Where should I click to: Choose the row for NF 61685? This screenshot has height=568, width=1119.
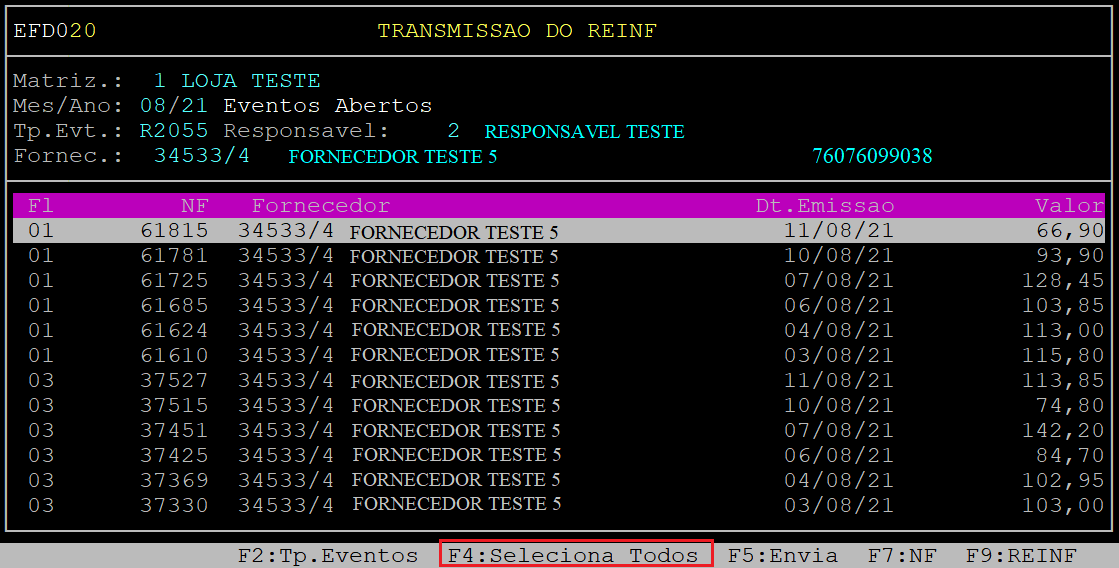(558, 306)
